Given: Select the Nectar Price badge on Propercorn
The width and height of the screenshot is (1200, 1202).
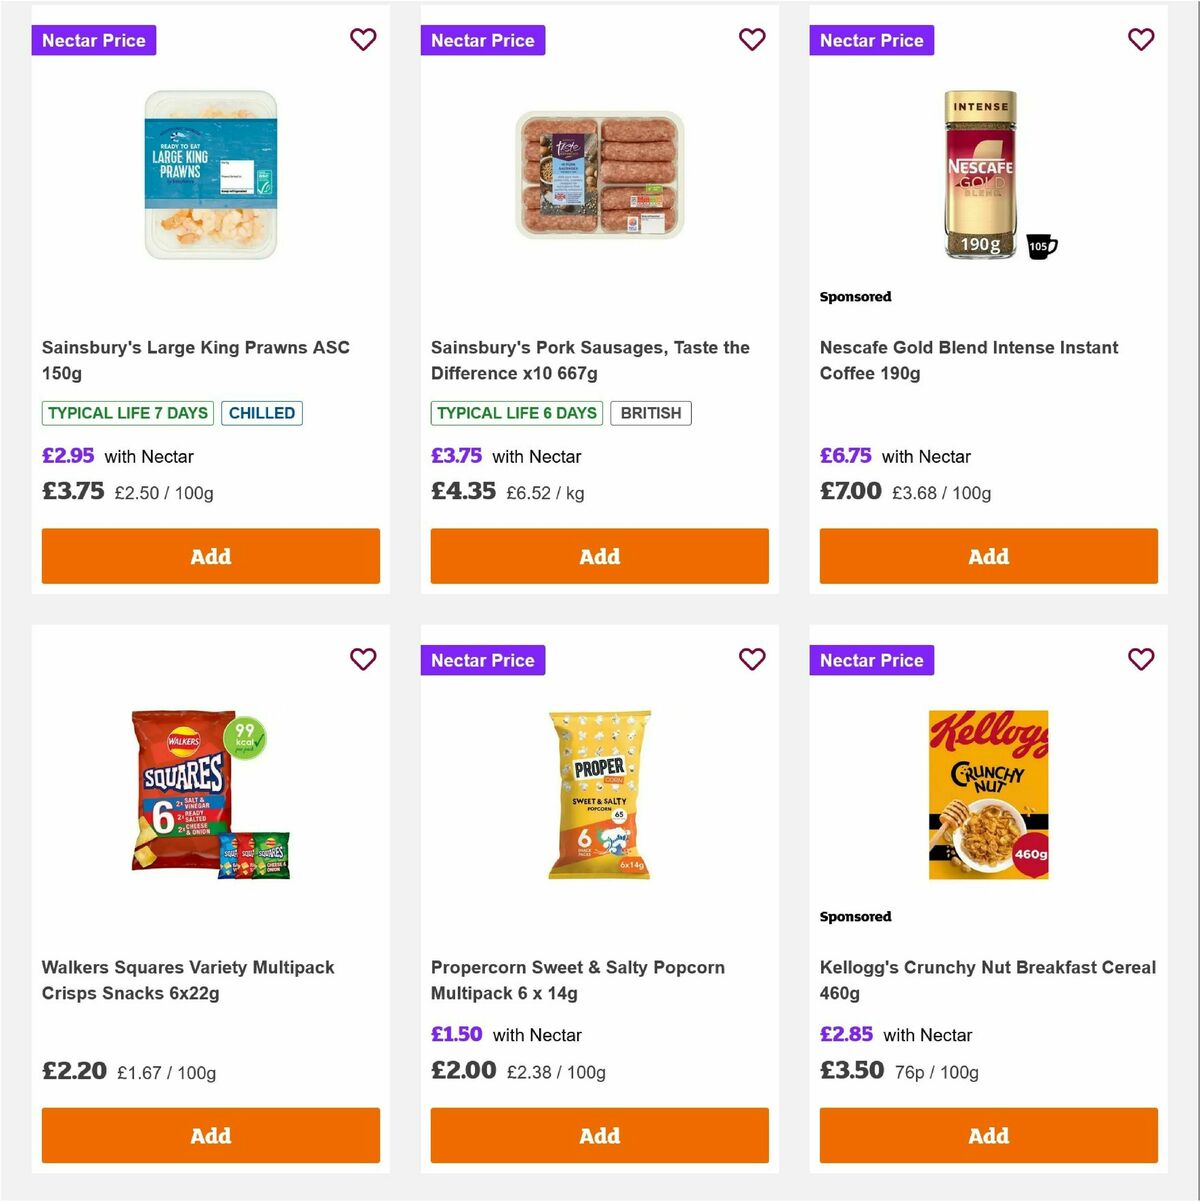Looking at the screenshot, I should point(482,660).
